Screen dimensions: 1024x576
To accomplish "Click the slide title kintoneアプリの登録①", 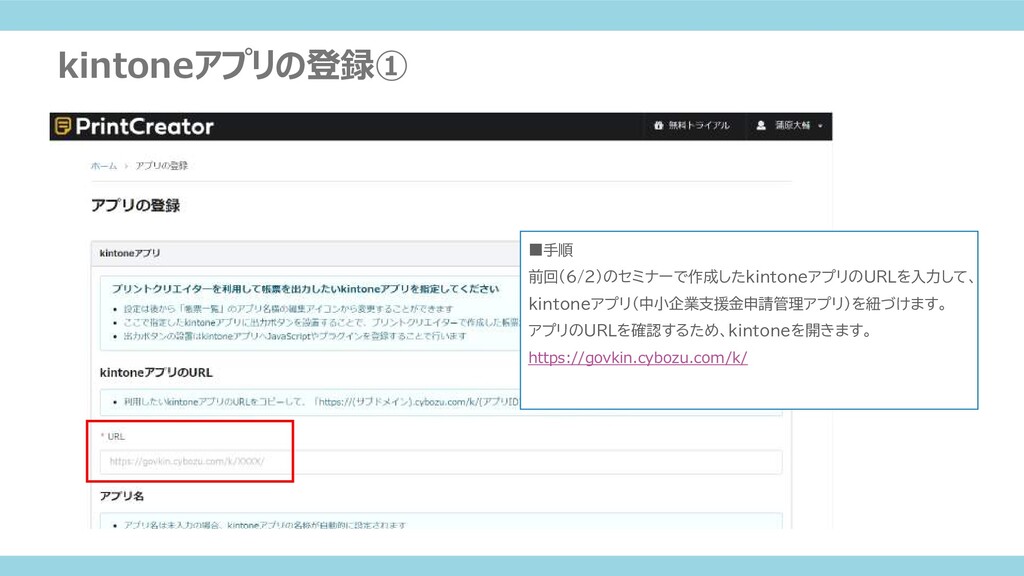I will [232, 65].
